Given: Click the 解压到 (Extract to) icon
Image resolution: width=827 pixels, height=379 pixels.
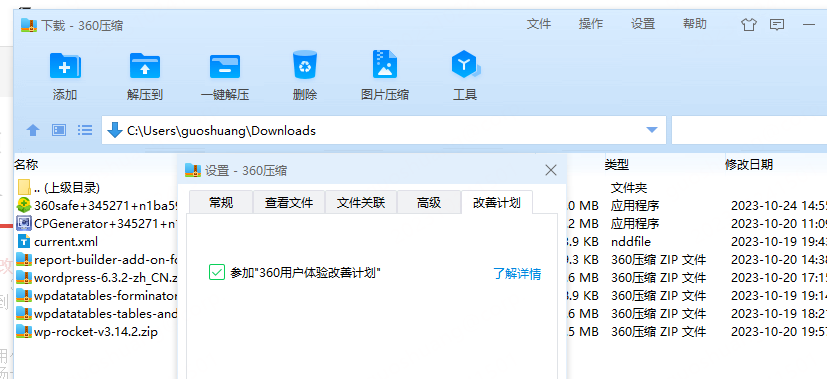Looking at the screenshot, I should (145, 66).
